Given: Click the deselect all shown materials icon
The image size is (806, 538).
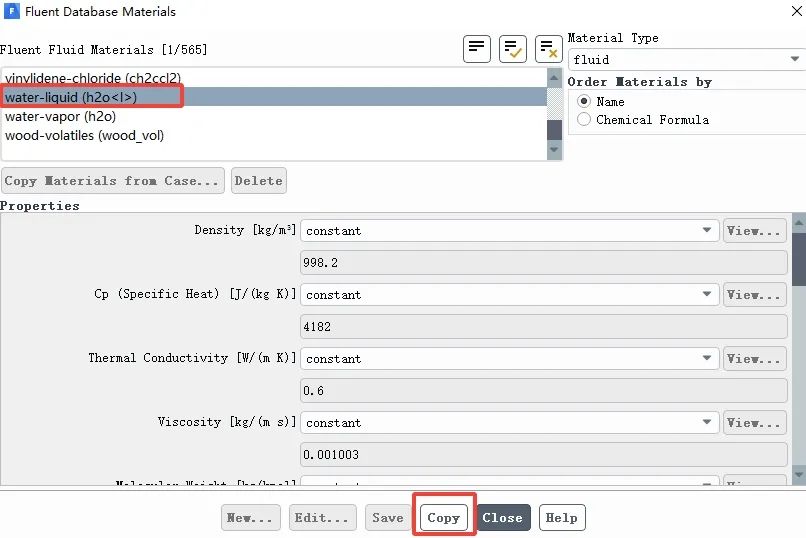Looking at the screenshot, I should tap(548, 48).
